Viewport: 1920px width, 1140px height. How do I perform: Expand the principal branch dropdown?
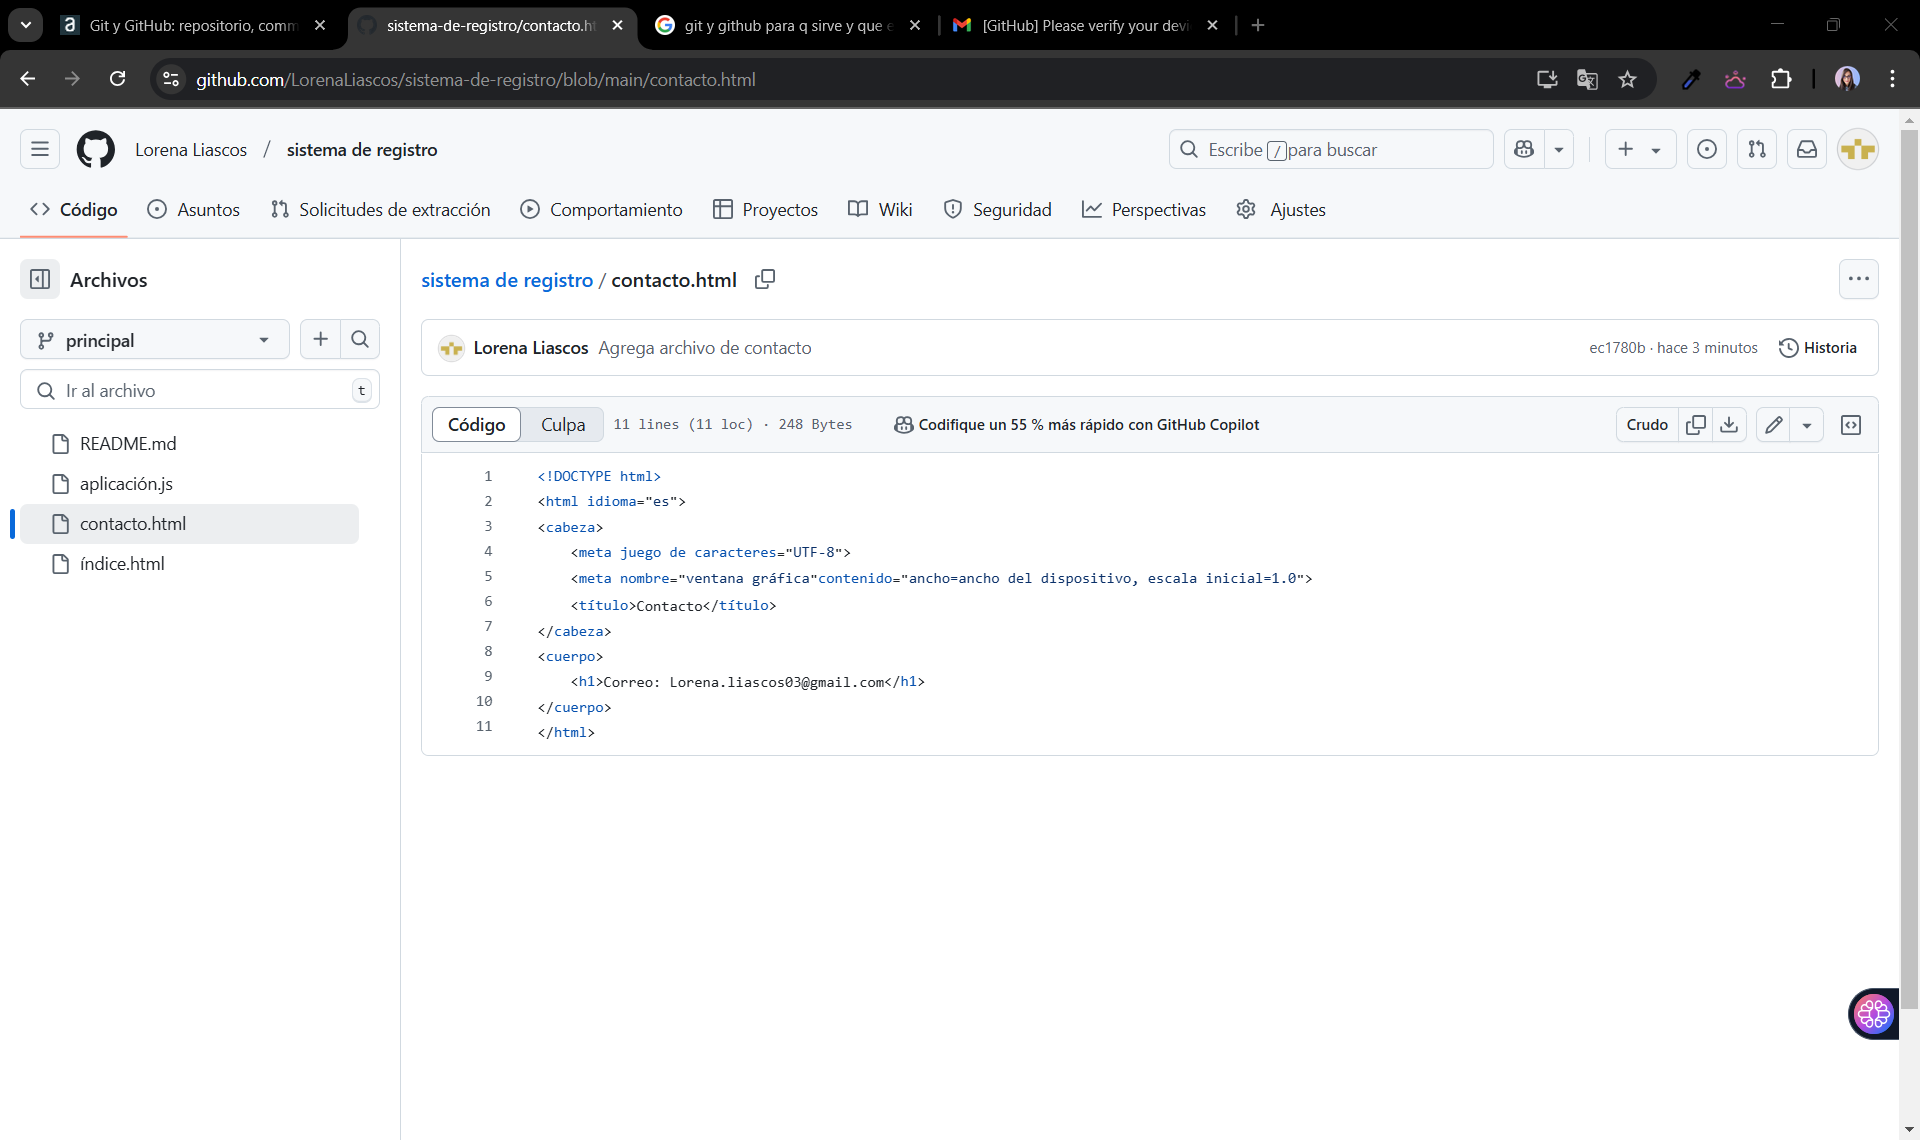[152, 339]
